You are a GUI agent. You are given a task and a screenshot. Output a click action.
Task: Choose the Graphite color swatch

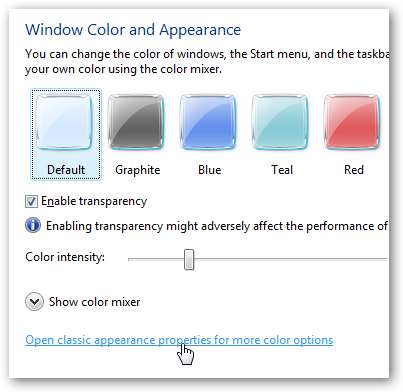point(136,122)
